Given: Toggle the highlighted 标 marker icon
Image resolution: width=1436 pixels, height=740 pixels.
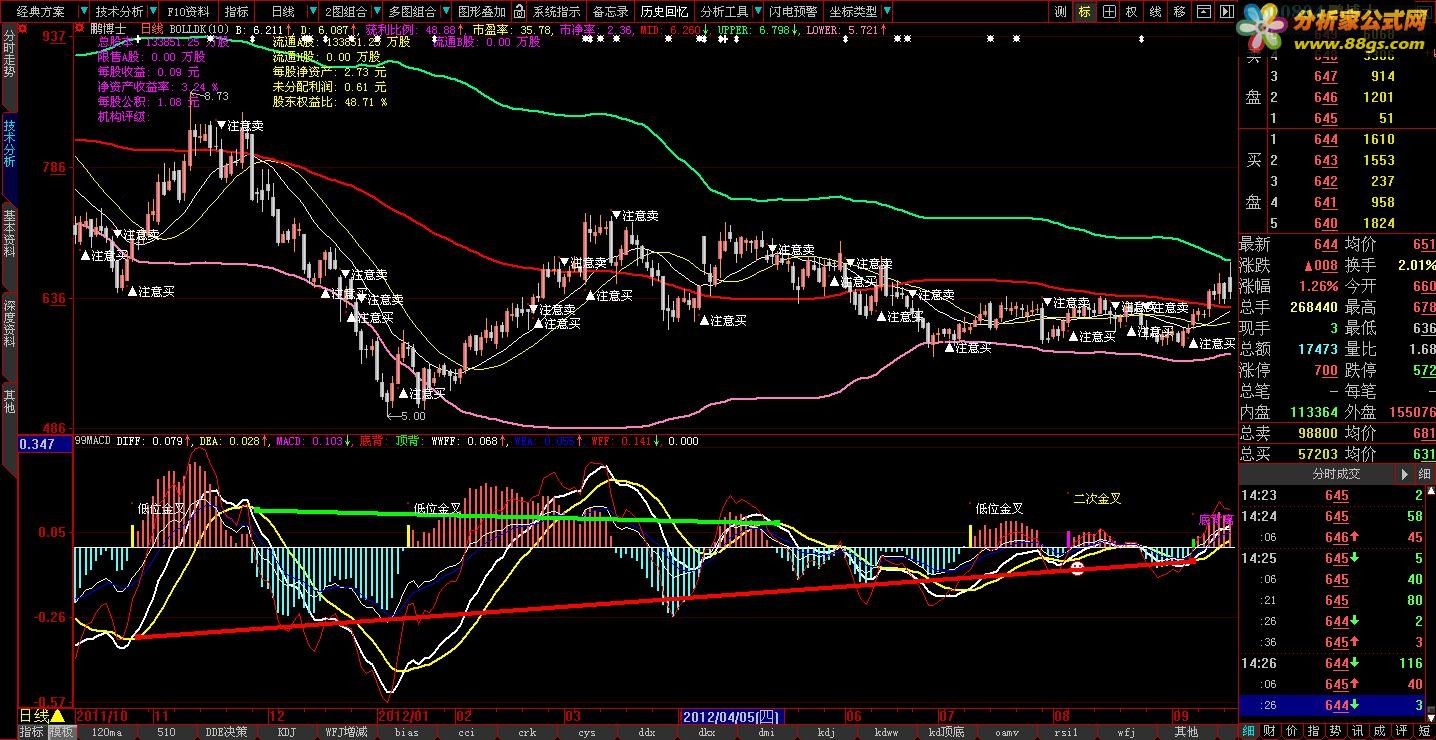Looking at the screenshot, I should pyautogui.click(x=1085, y=12).
